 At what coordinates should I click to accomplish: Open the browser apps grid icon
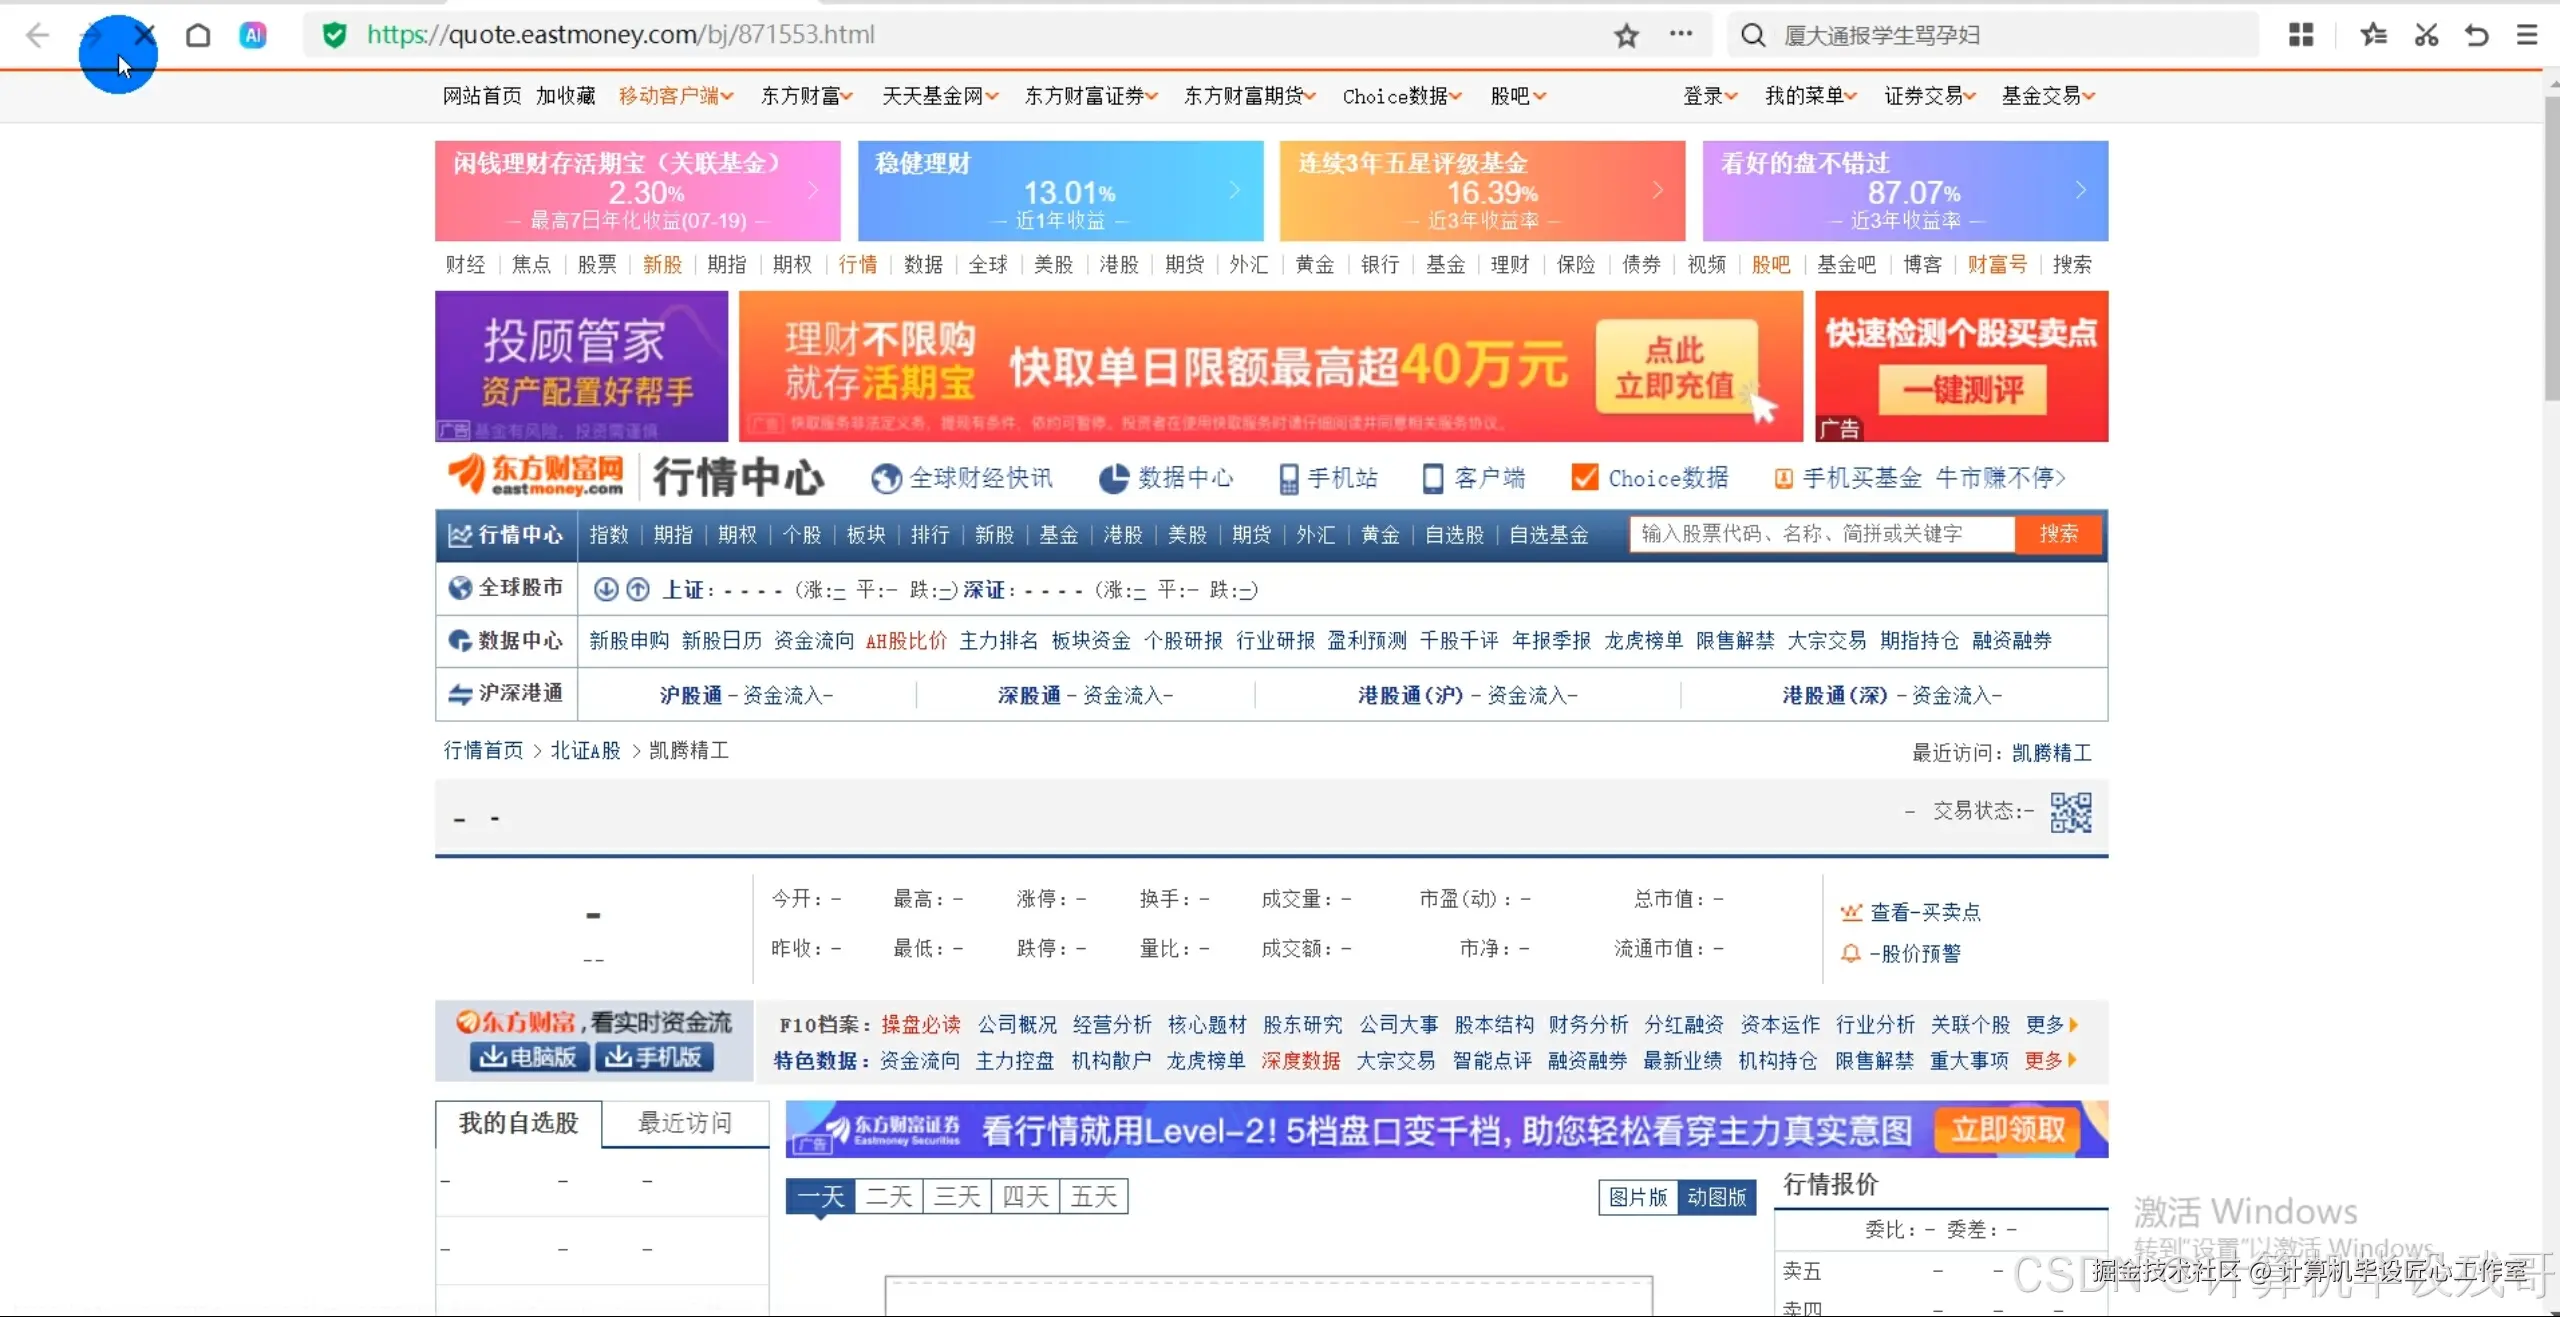pos(2301,35)
